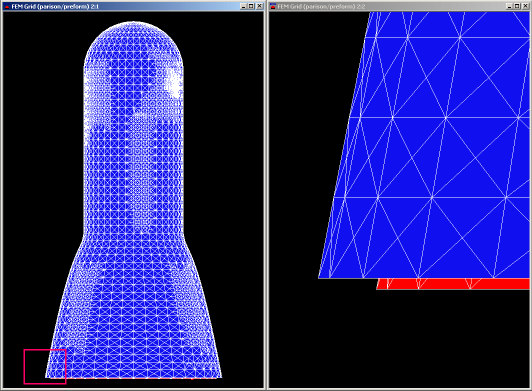Click inside the pink zoom rectangle

[45, 367]
